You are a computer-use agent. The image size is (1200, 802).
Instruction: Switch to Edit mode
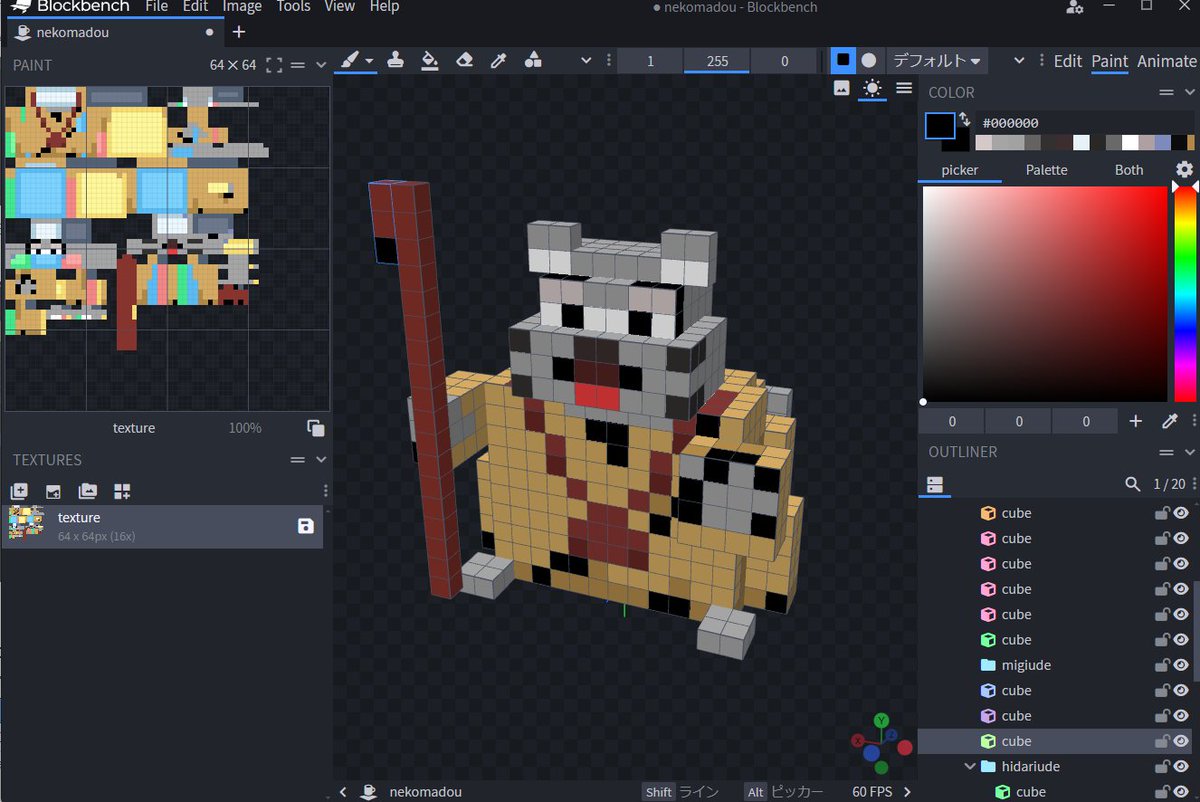1068,61
